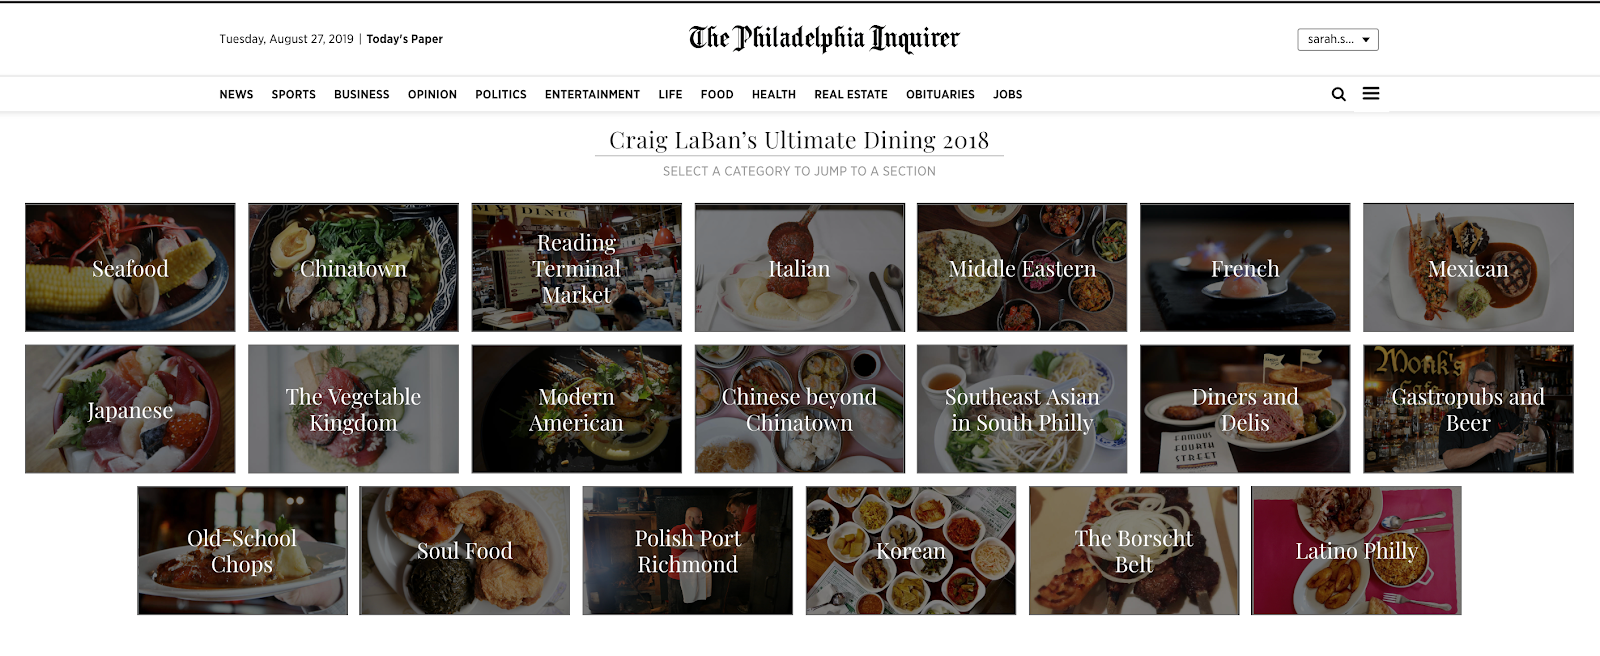
Task: Click the Craig LaBan's Ultimate Dining heading
Action: (799, 140)
